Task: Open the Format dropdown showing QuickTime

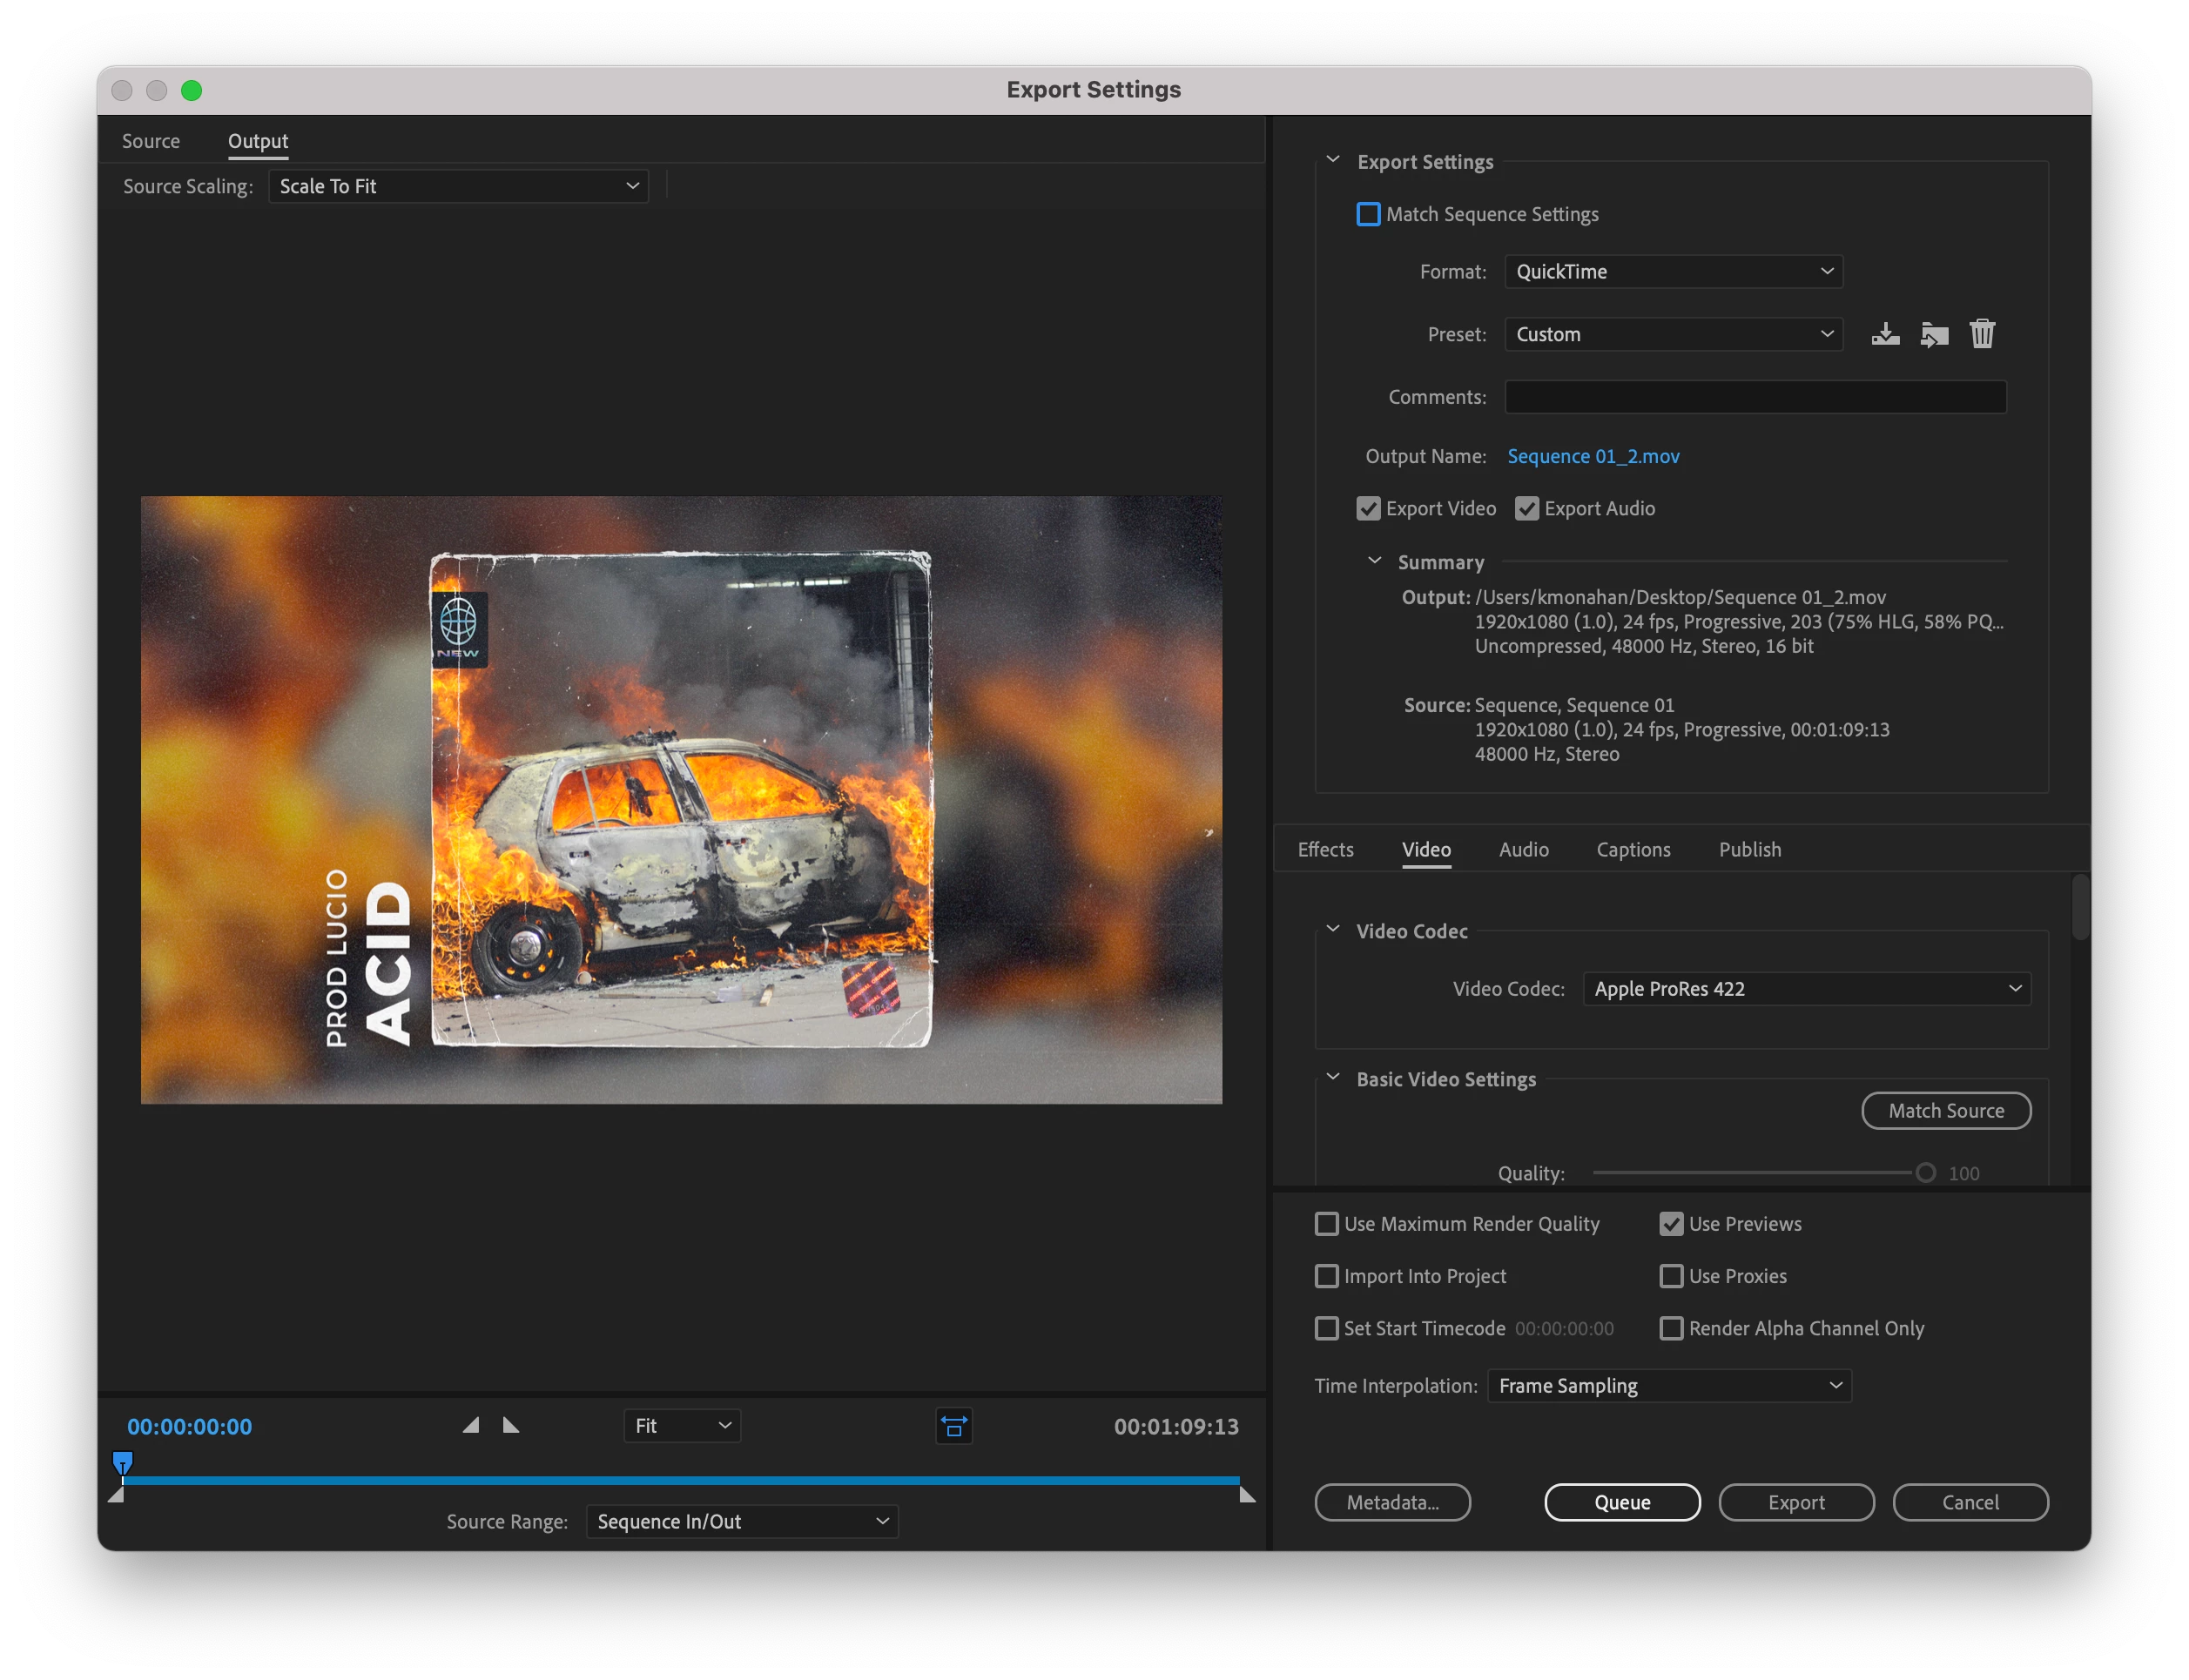Action: click(x=1673, y=272)
